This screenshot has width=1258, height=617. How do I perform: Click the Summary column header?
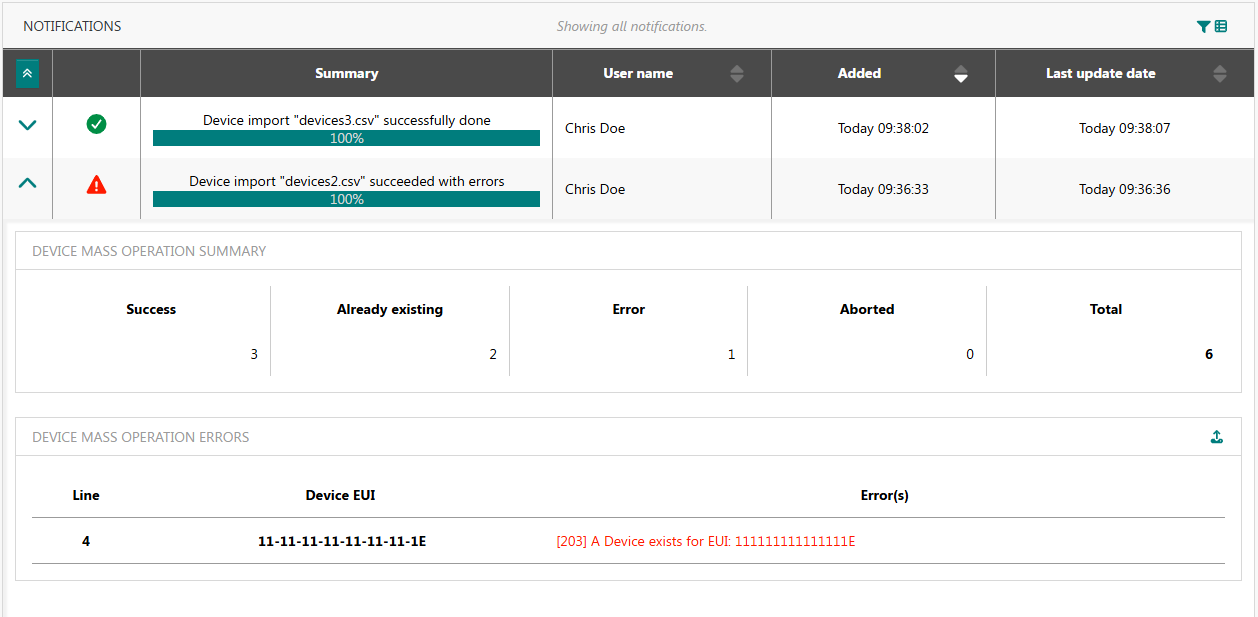pyautogui.click(x=346, y=73)
